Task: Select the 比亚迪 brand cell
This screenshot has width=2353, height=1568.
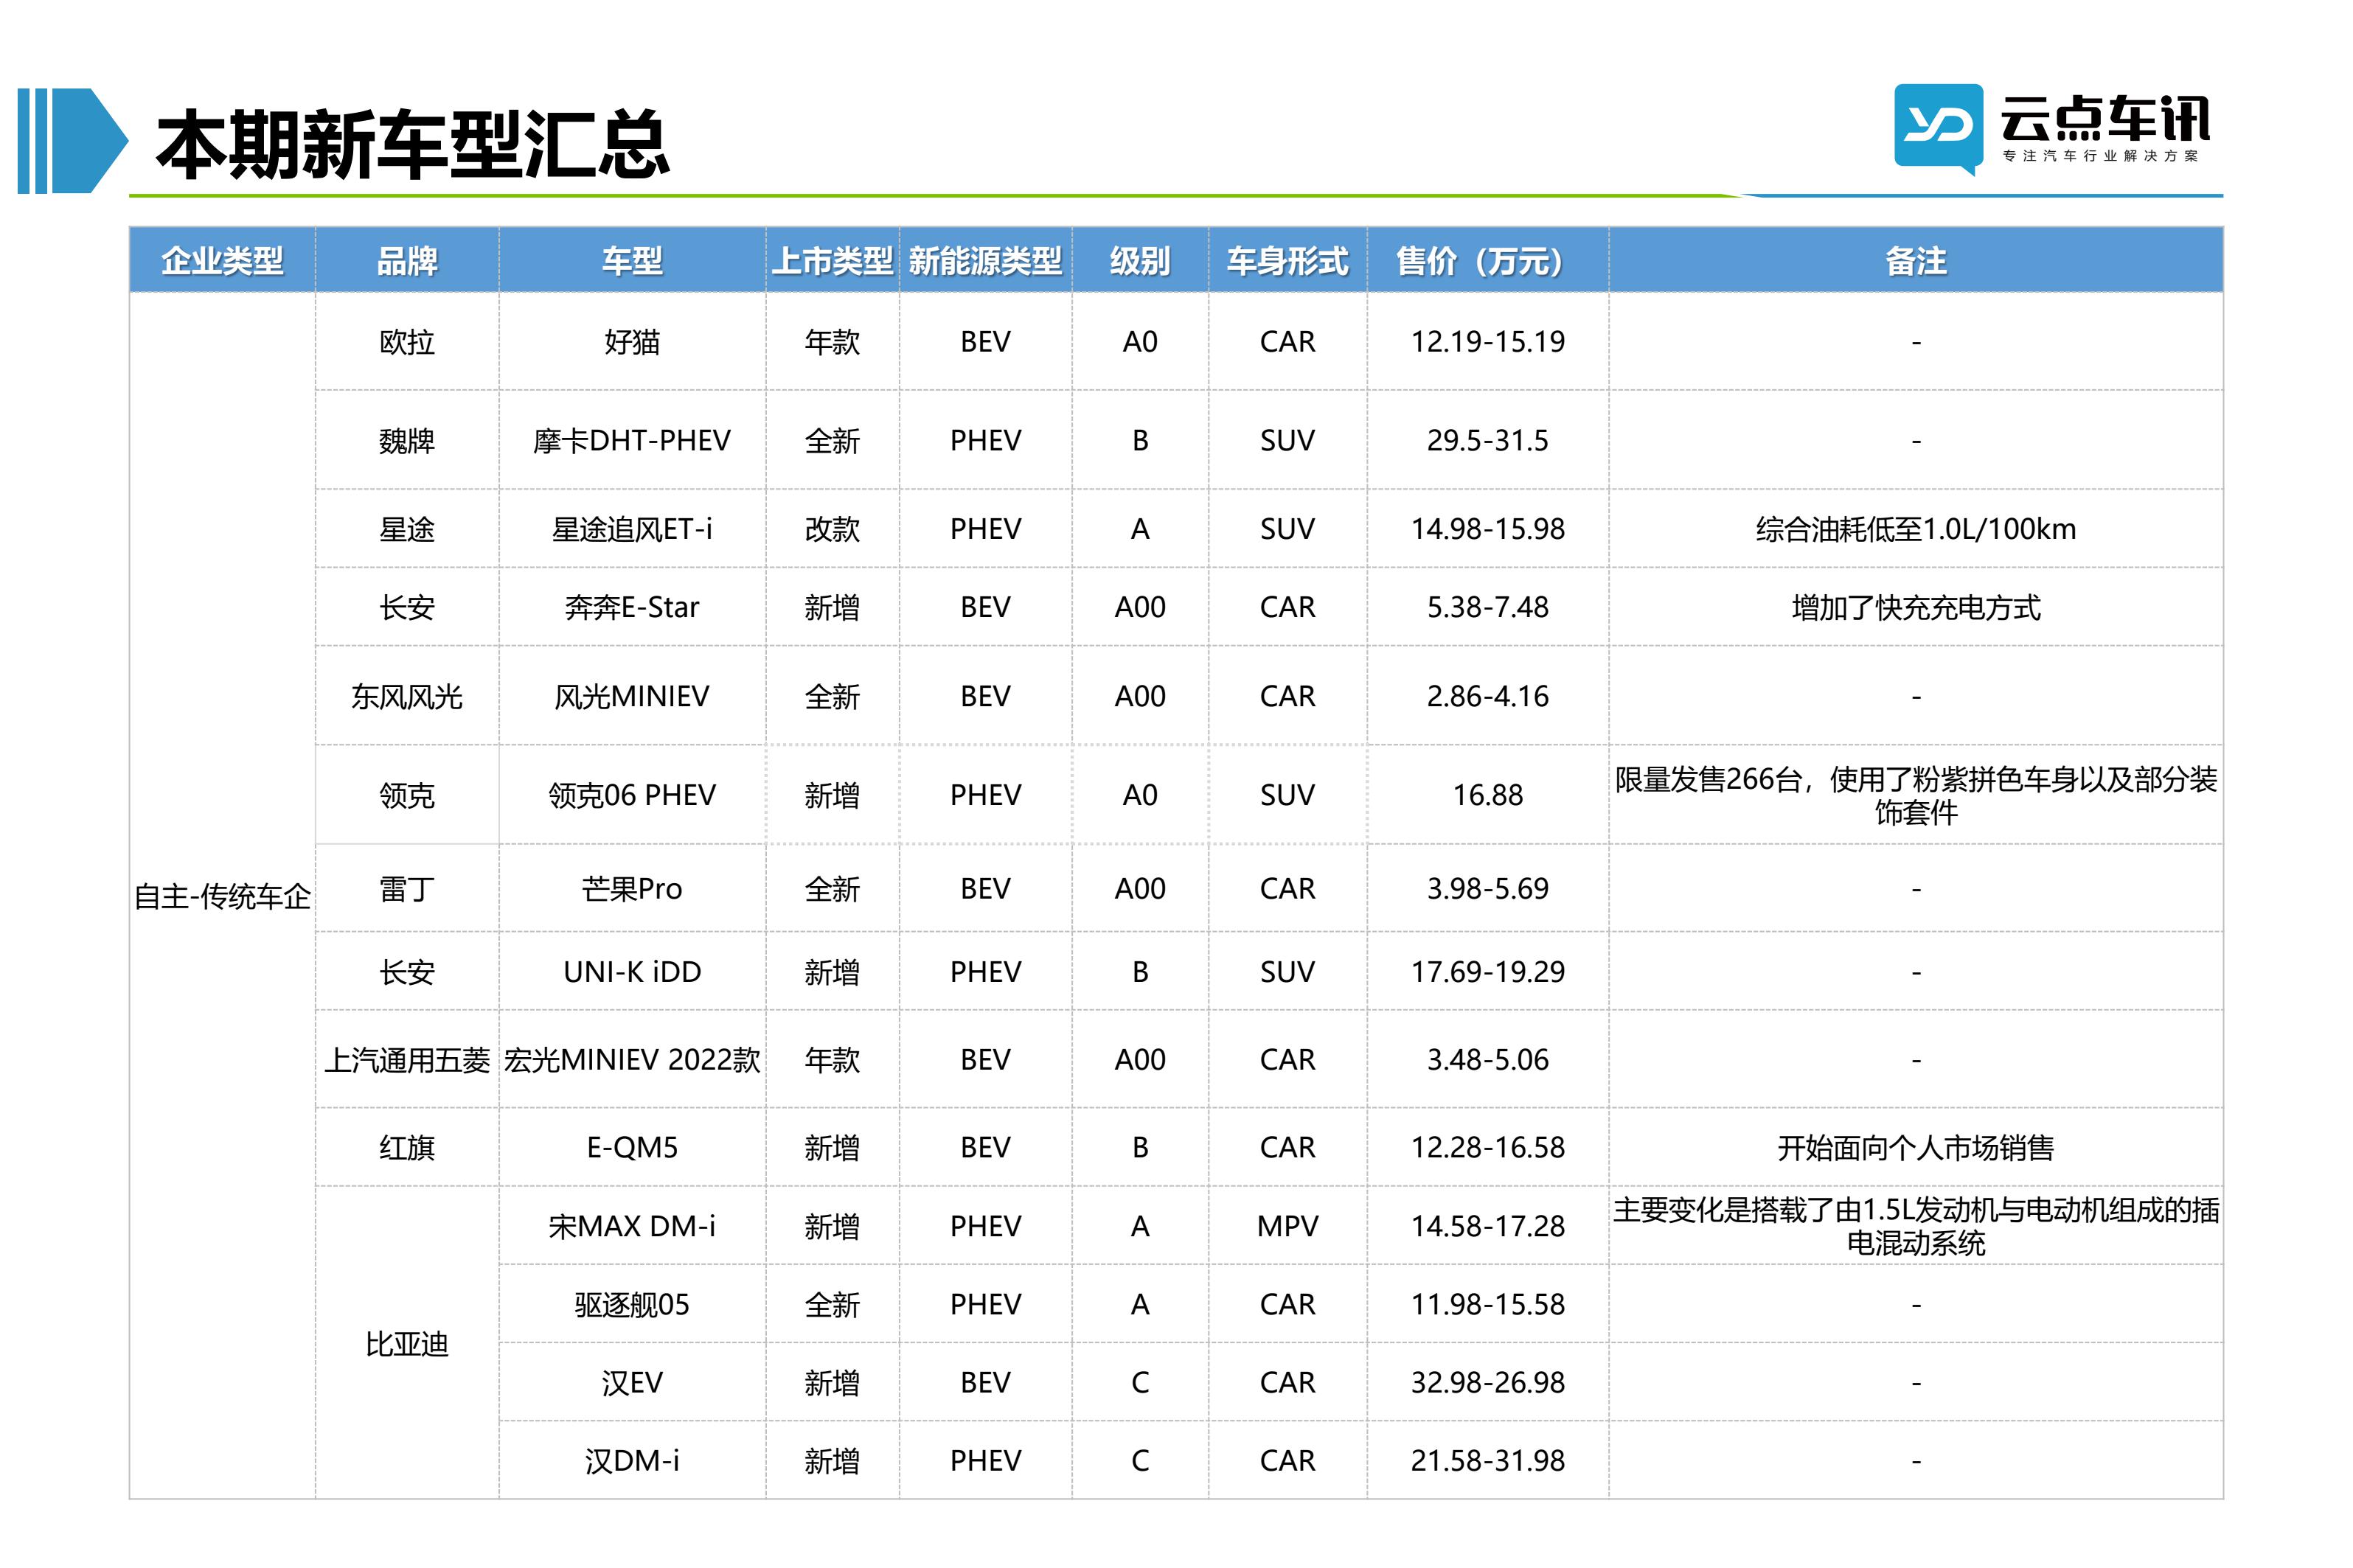Action: [x=407, y=1344]
